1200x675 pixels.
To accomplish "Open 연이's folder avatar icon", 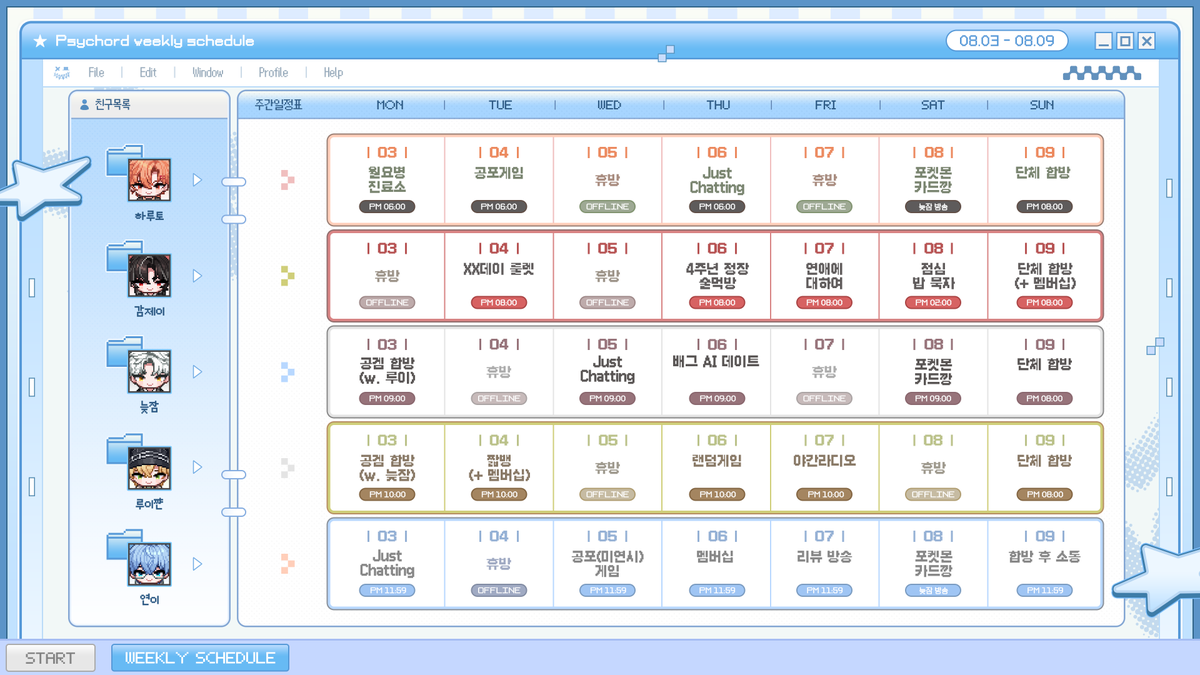I will (138, 558).
